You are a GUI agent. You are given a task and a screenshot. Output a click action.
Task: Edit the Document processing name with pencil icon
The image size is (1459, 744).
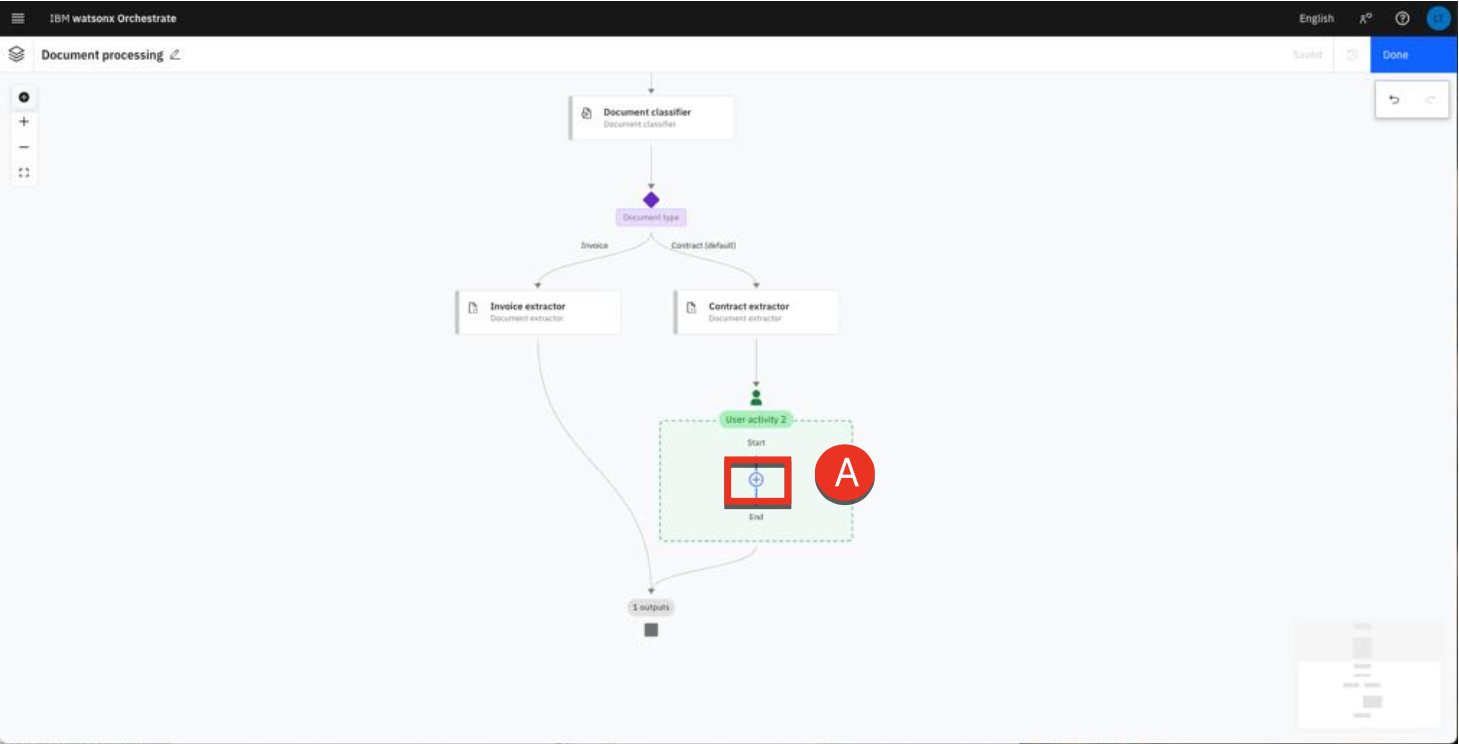point(175,55)
